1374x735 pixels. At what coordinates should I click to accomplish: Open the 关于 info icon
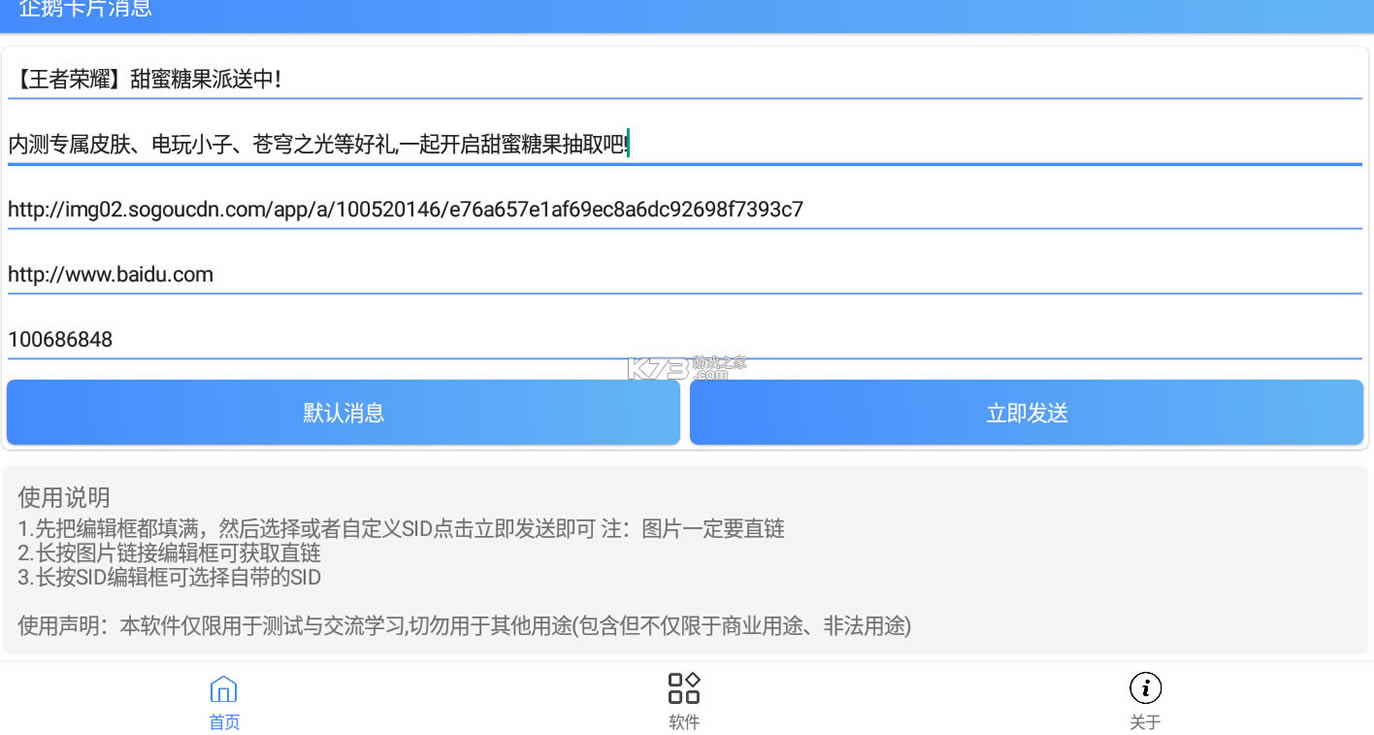(x=1145, y=688)
